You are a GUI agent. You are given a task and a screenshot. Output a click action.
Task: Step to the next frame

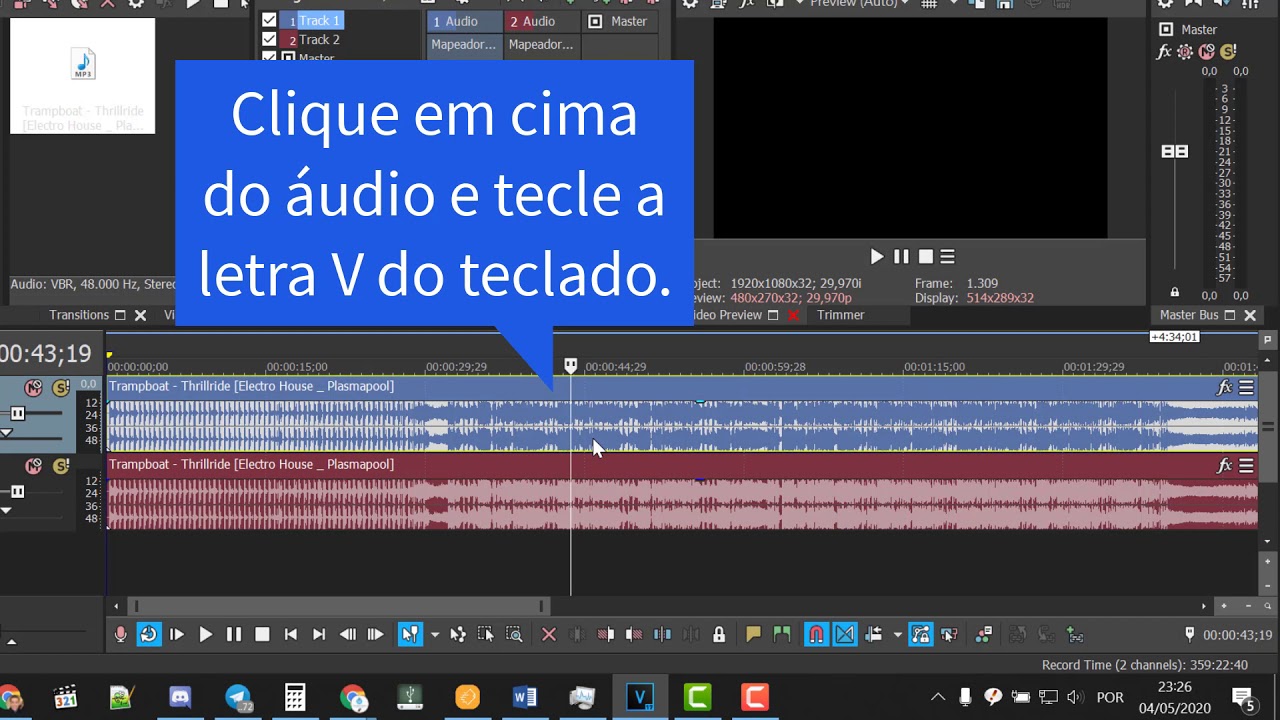(x=376, y=634)
